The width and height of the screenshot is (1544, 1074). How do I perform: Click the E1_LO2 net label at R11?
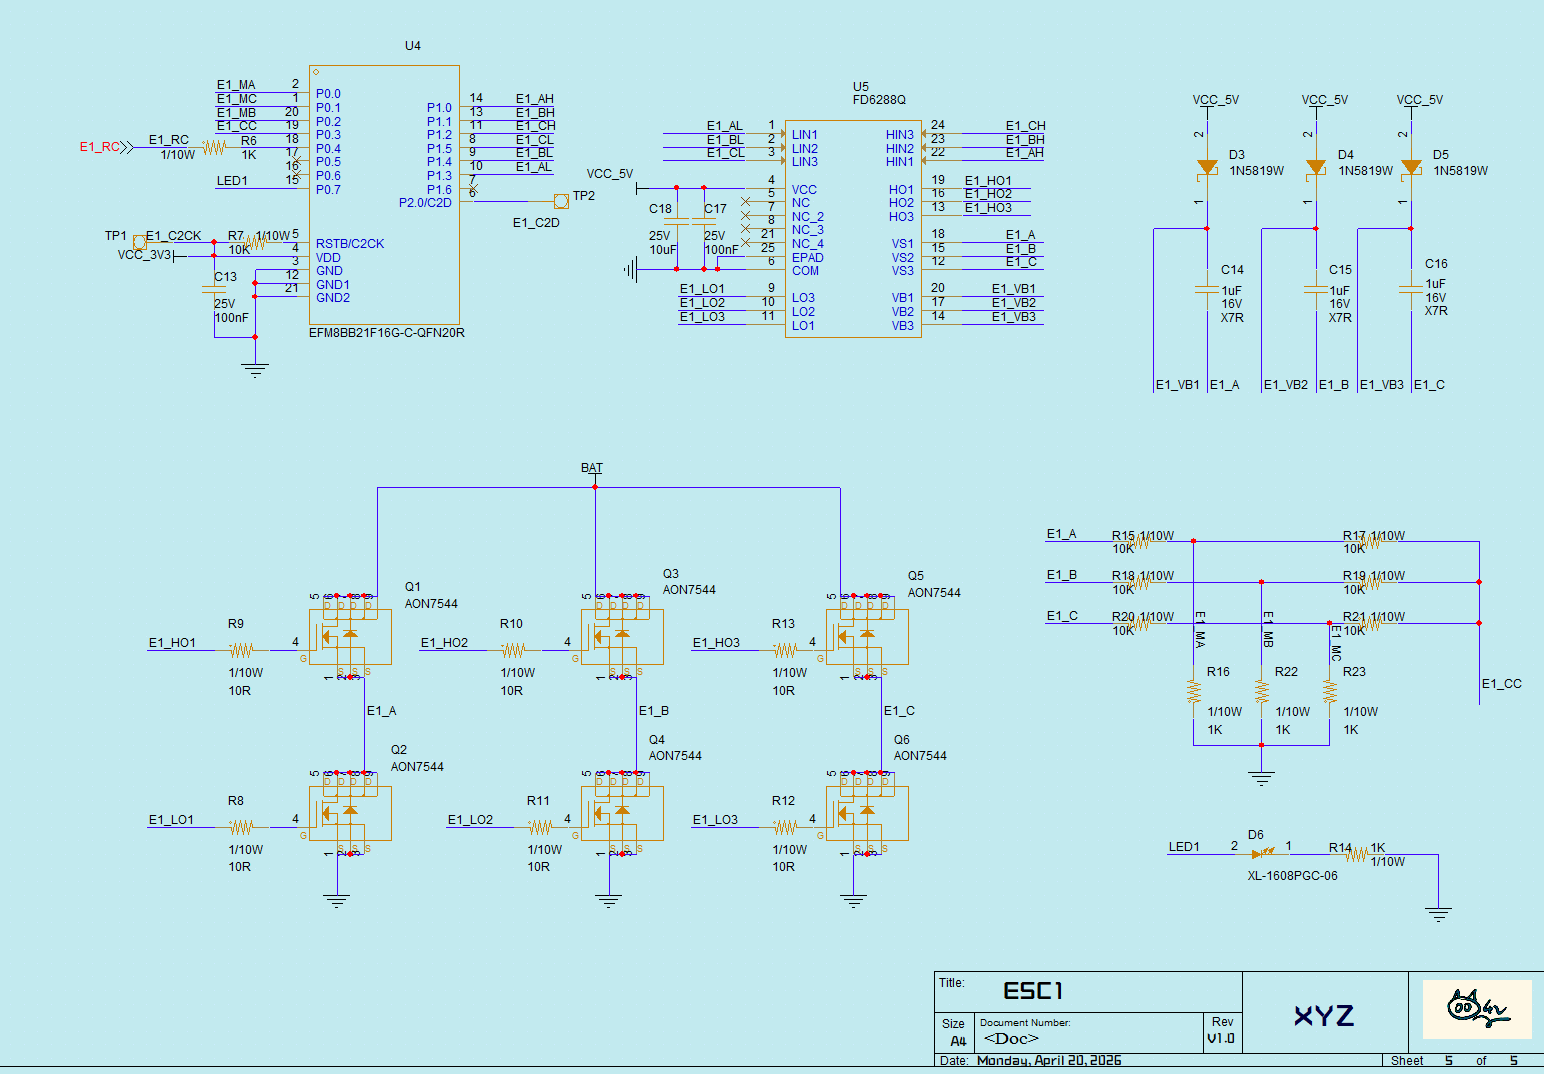pos(470,820)
